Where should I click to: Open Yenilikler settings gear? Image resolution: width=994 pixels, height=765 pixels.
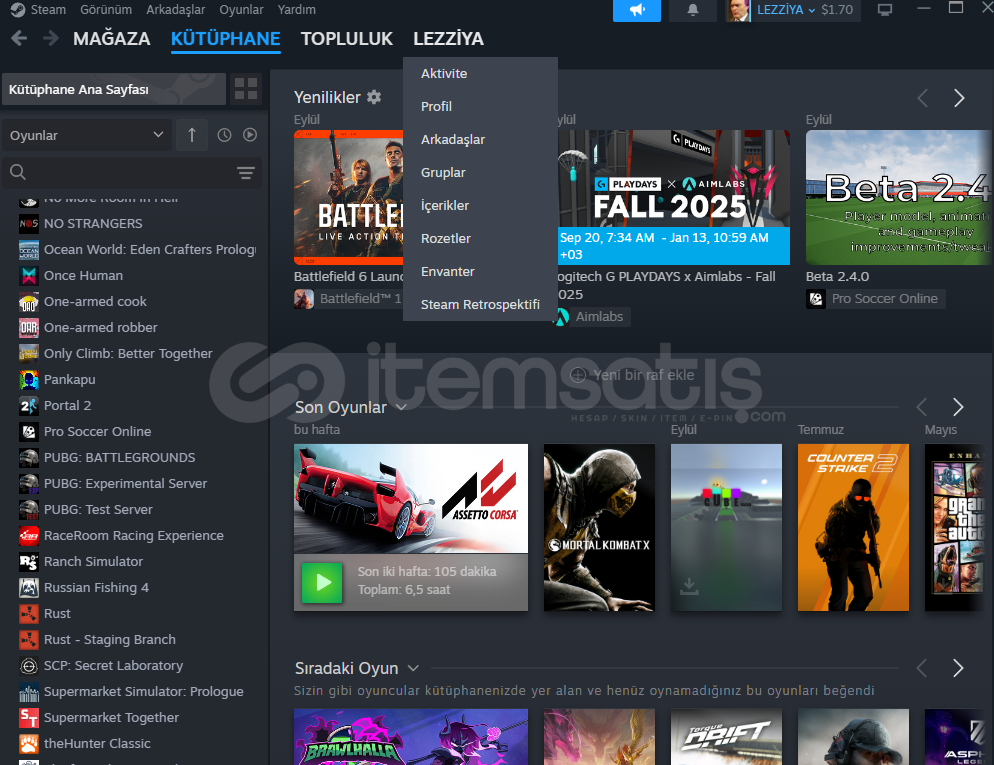pyautogui.click(x=374, y=97)
